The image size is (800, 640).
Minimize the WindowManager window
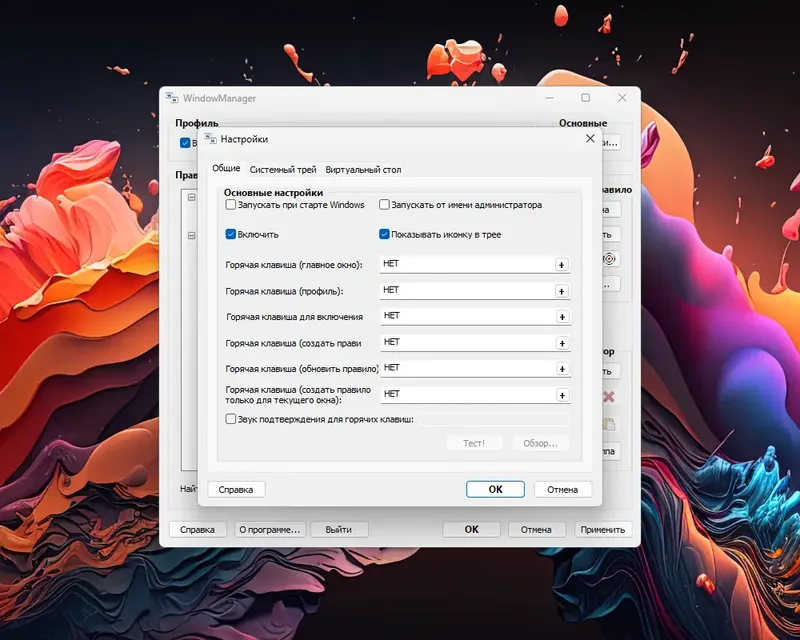click(x=549, y=97)
